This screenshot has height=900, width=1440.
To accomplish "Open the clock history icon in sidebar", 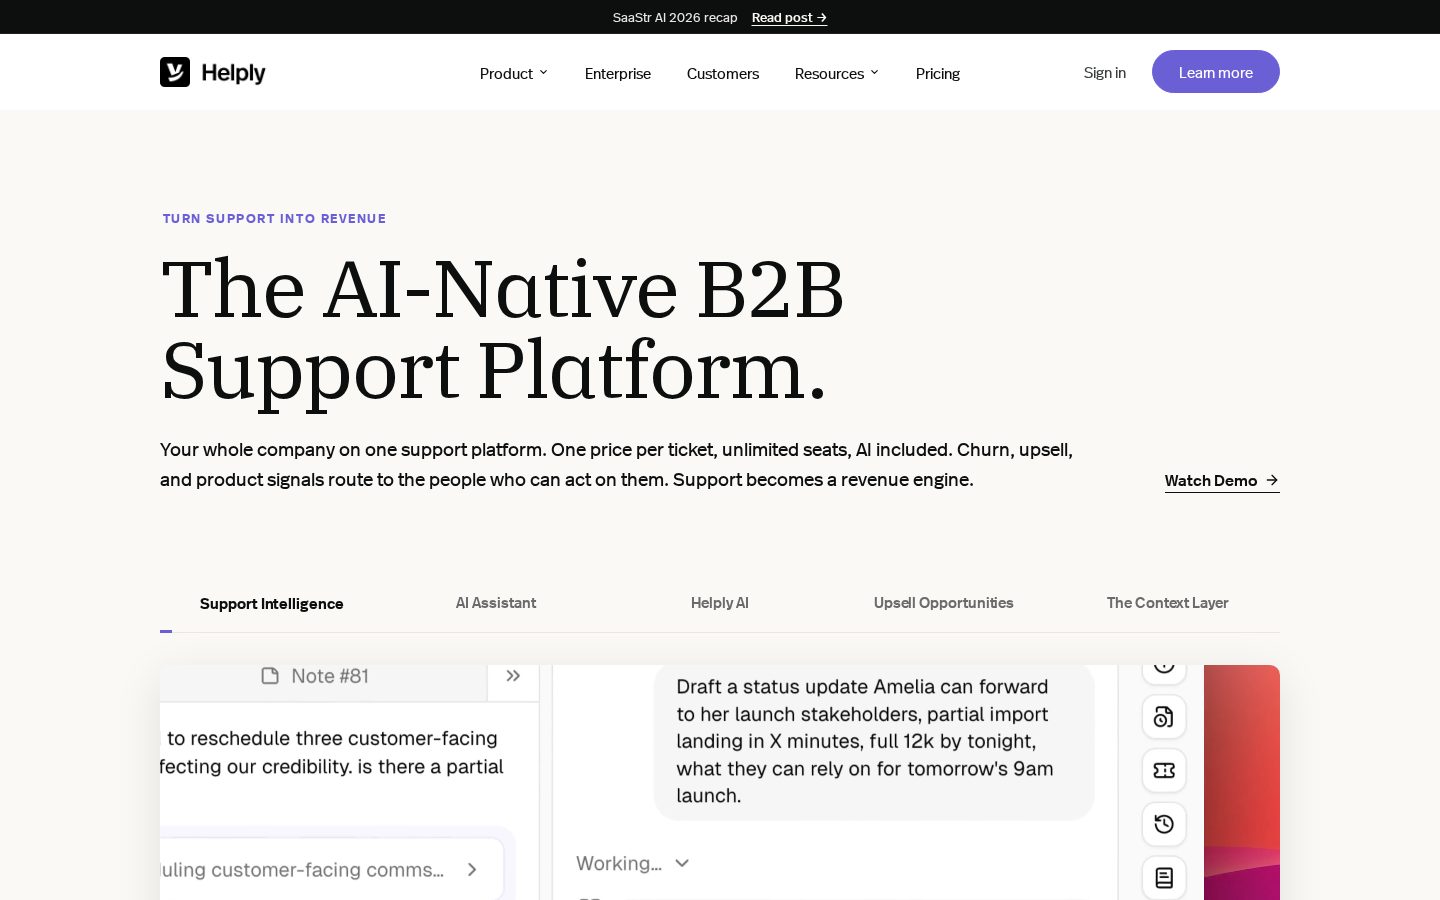I will (1164, 825).
